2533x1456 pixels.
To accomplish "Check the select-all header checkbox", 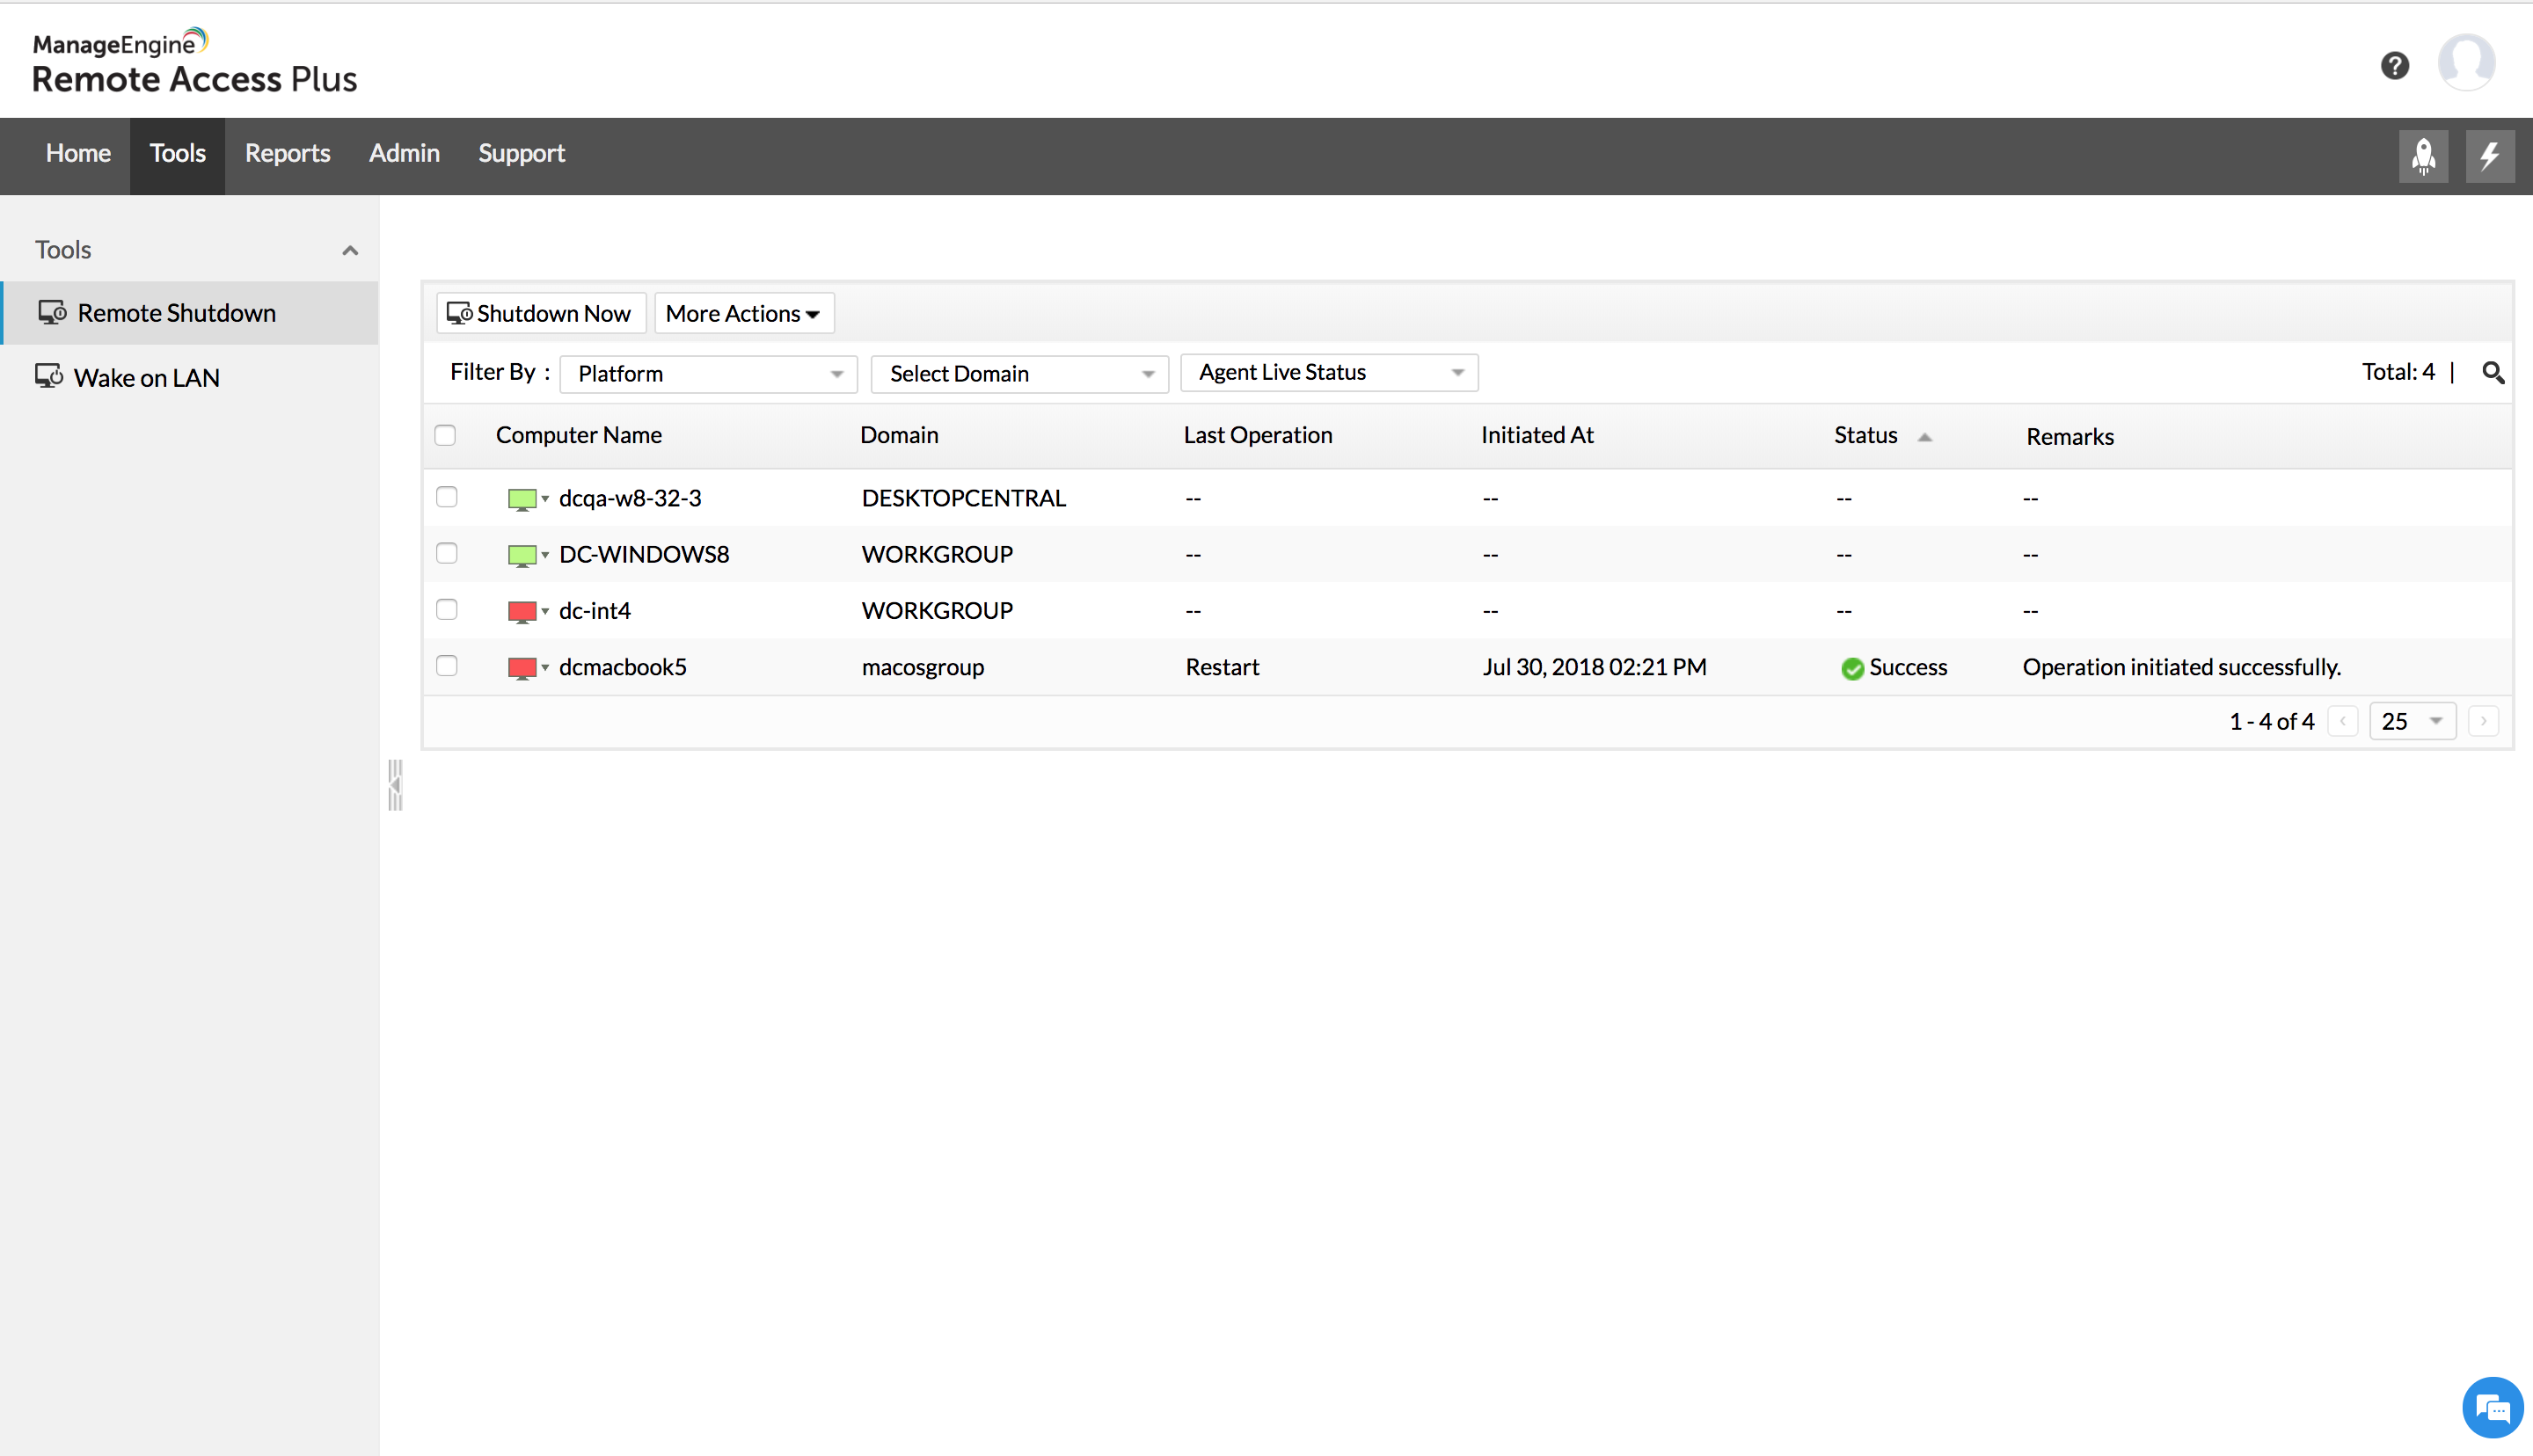I will point(446,435).
